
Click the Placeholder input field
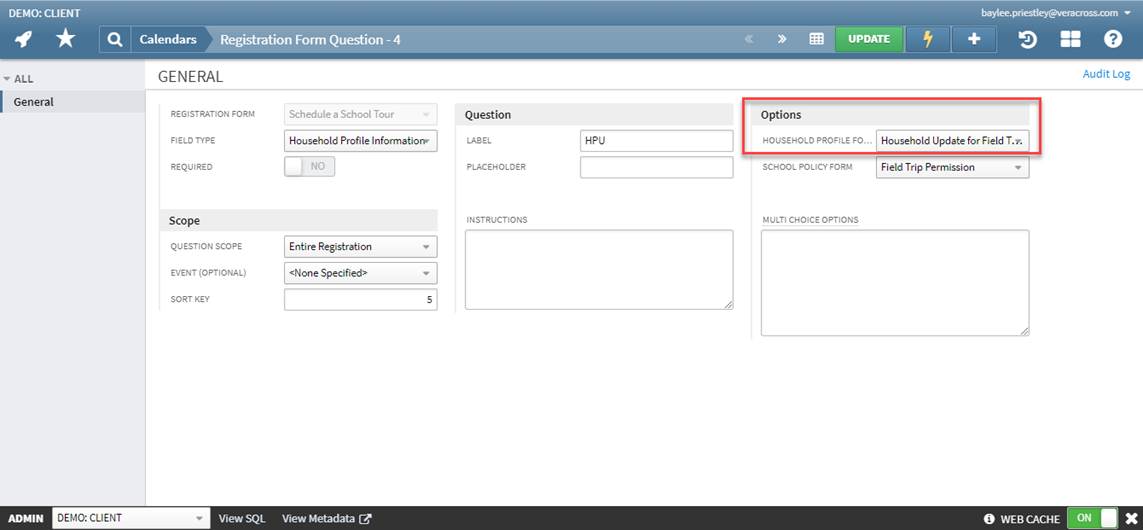coord(656,167)
